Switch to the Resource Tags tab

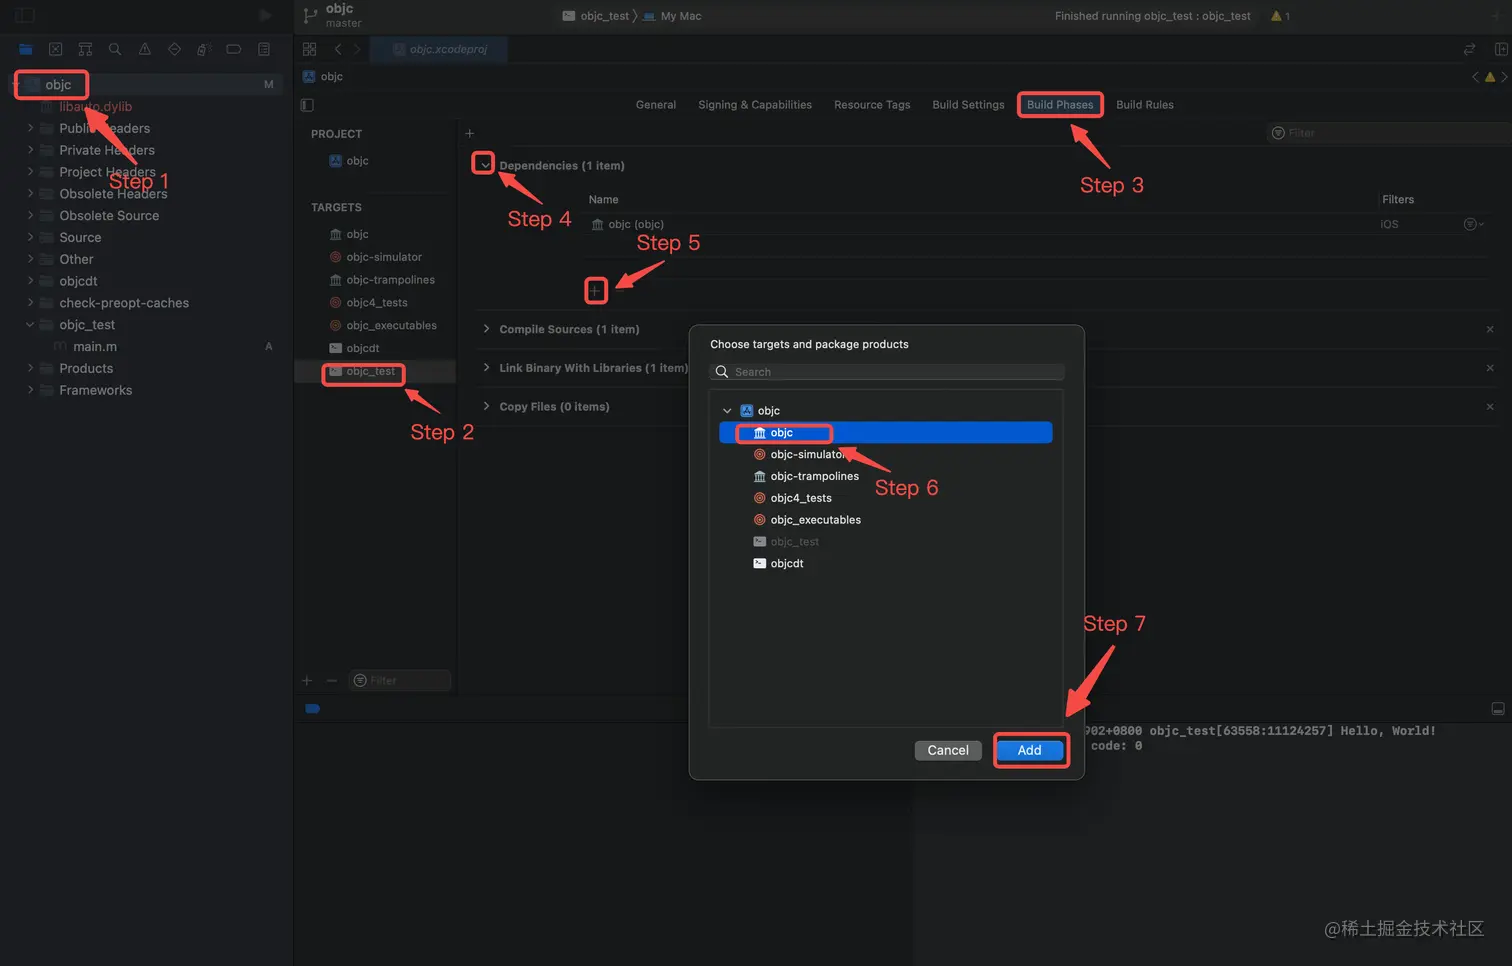[872, 105]
